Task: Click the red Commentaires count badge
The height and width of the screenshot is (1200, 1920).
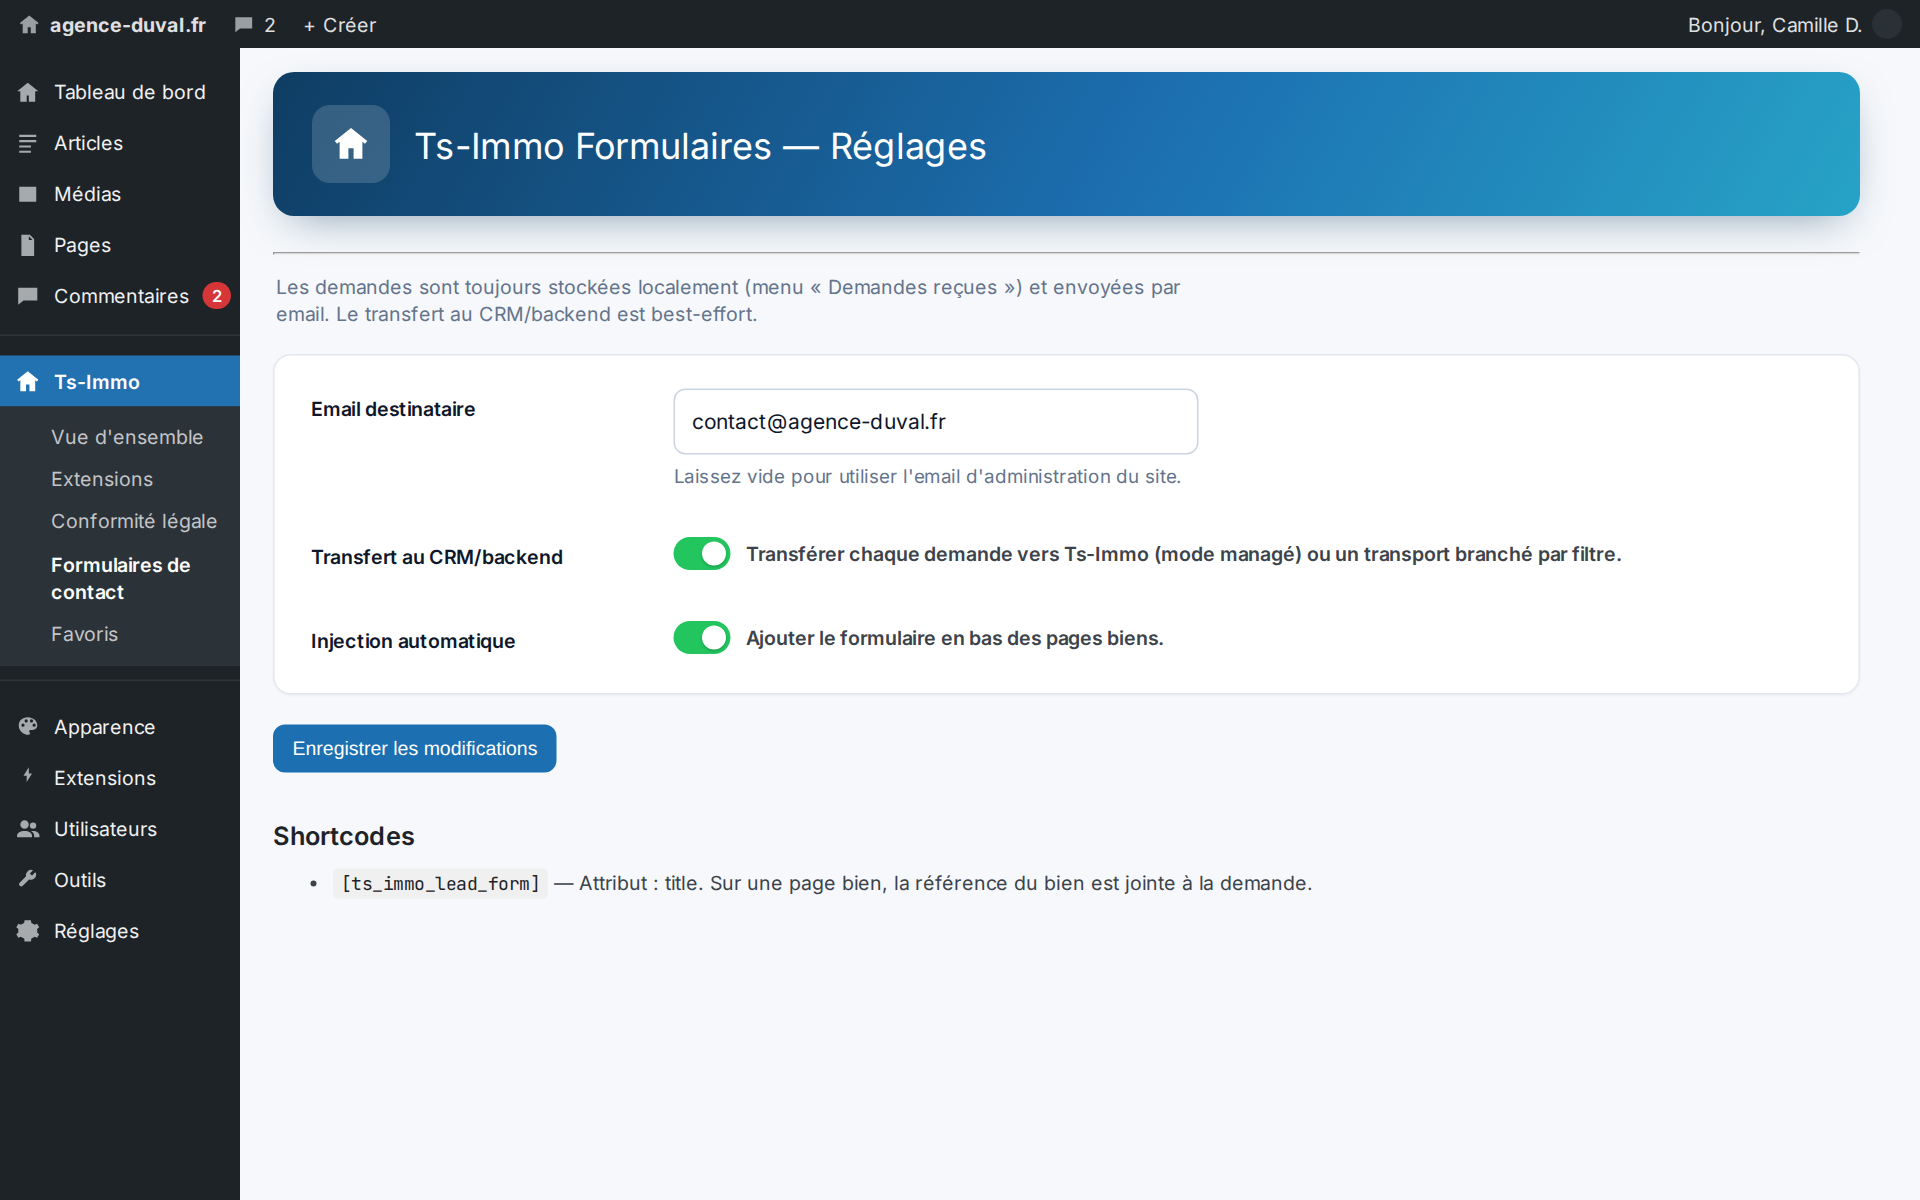Action: click(217, 296)
